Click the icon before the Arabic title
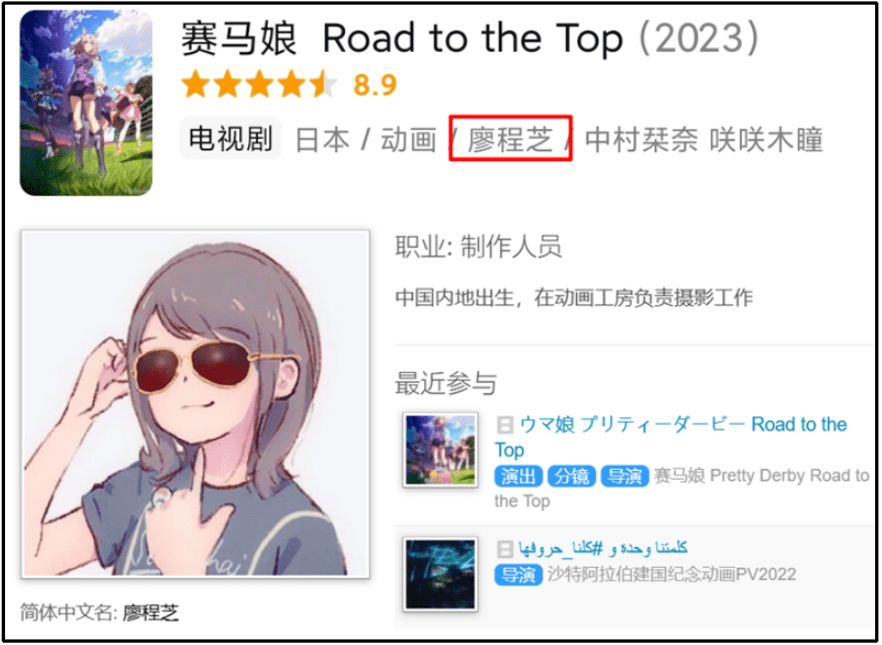Screen dimensions: 882x645 (x=505, y=548)
